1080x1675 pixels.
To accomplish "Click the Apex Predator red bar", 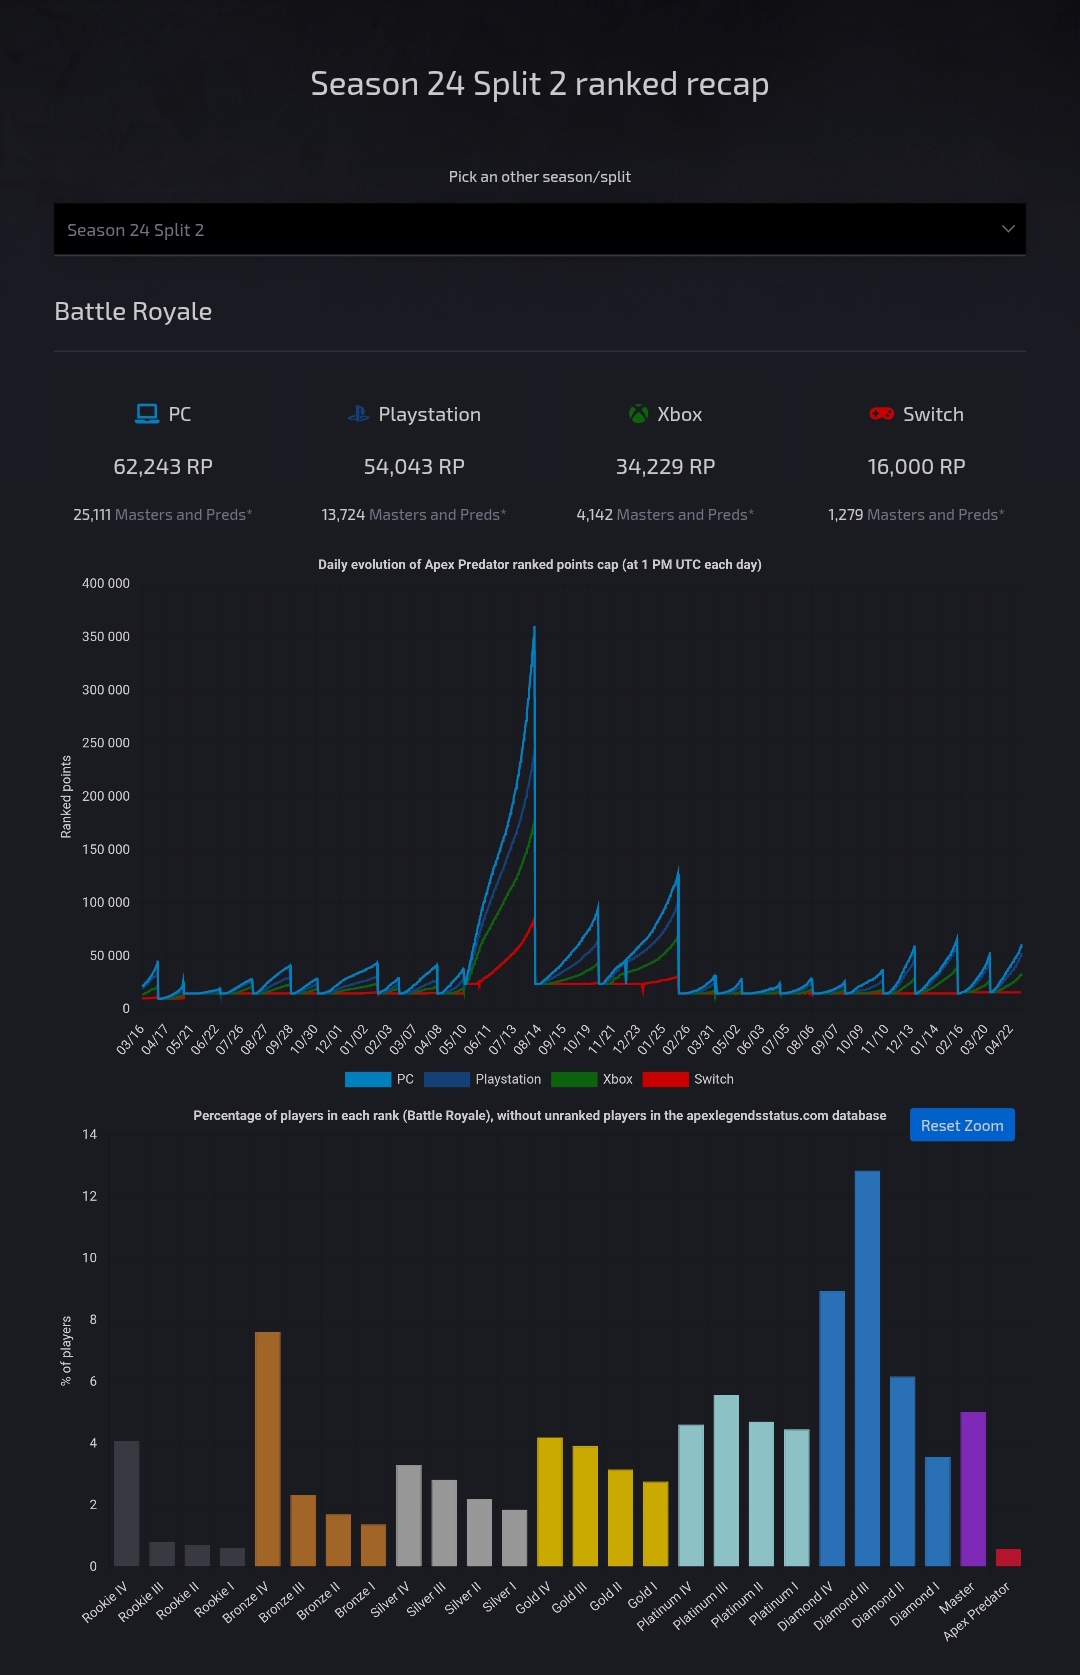I will click(x=1008, y=1557).
